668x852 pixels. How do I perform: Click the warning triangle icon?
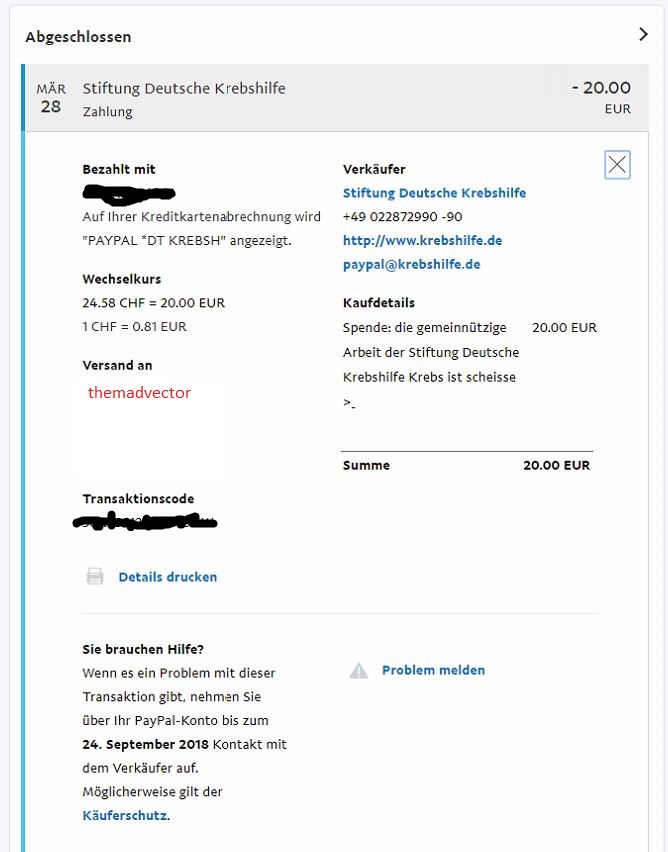coord(359,671)
